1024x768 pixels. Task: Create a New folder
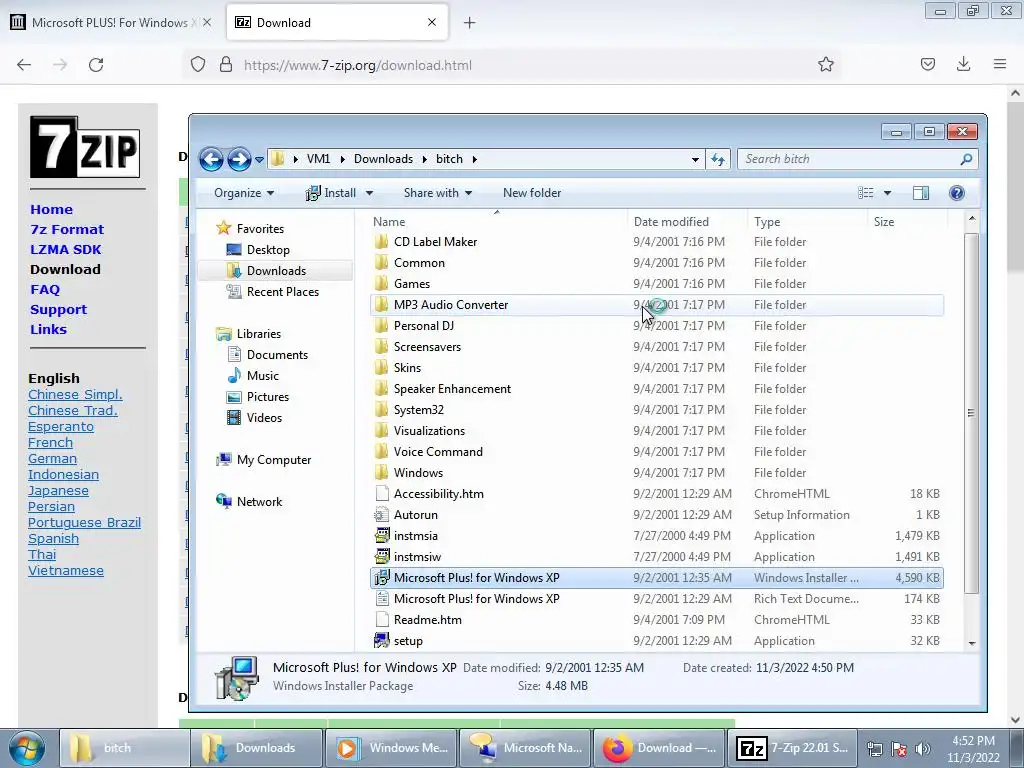(532, 193)
